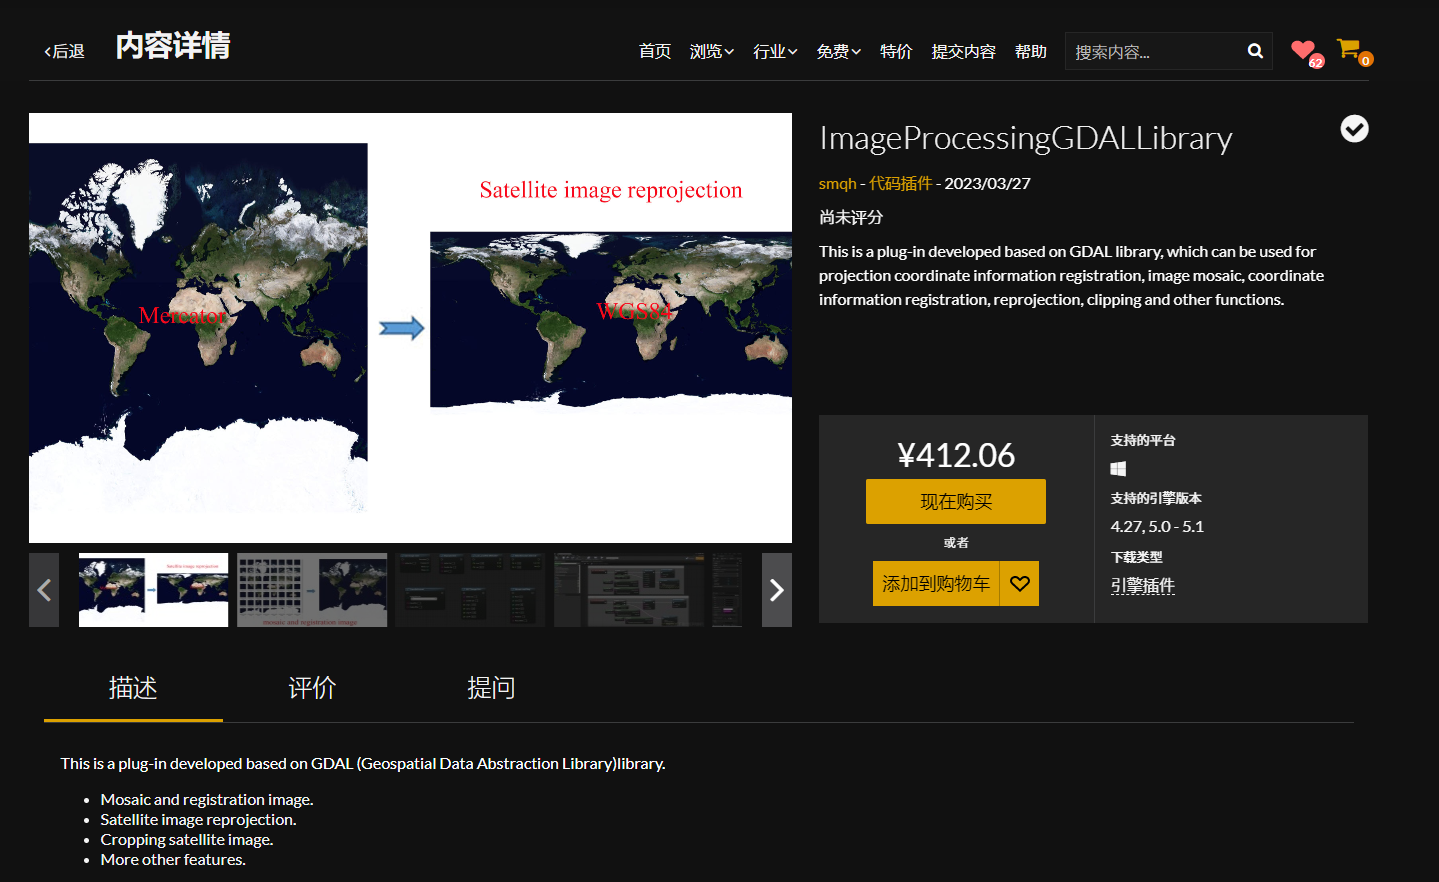Open seller smqh profile link

(838, 183)
